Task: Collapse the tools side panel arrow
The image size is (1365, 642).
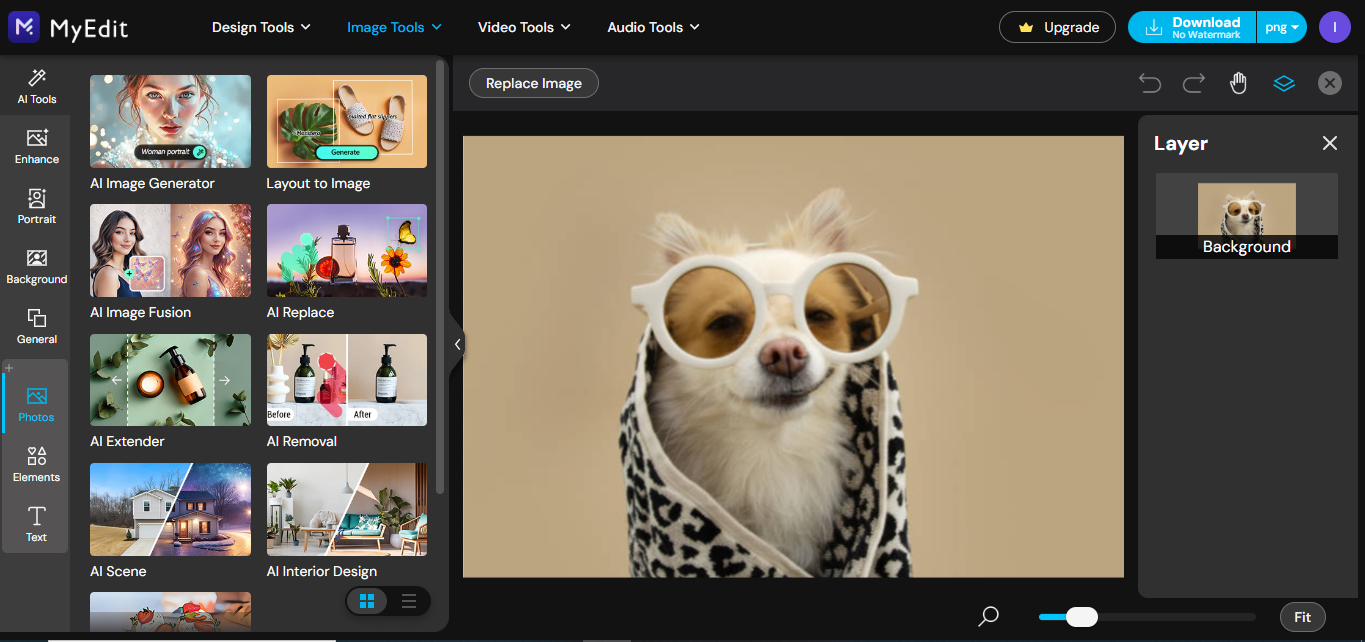Action: click(457, 344)
